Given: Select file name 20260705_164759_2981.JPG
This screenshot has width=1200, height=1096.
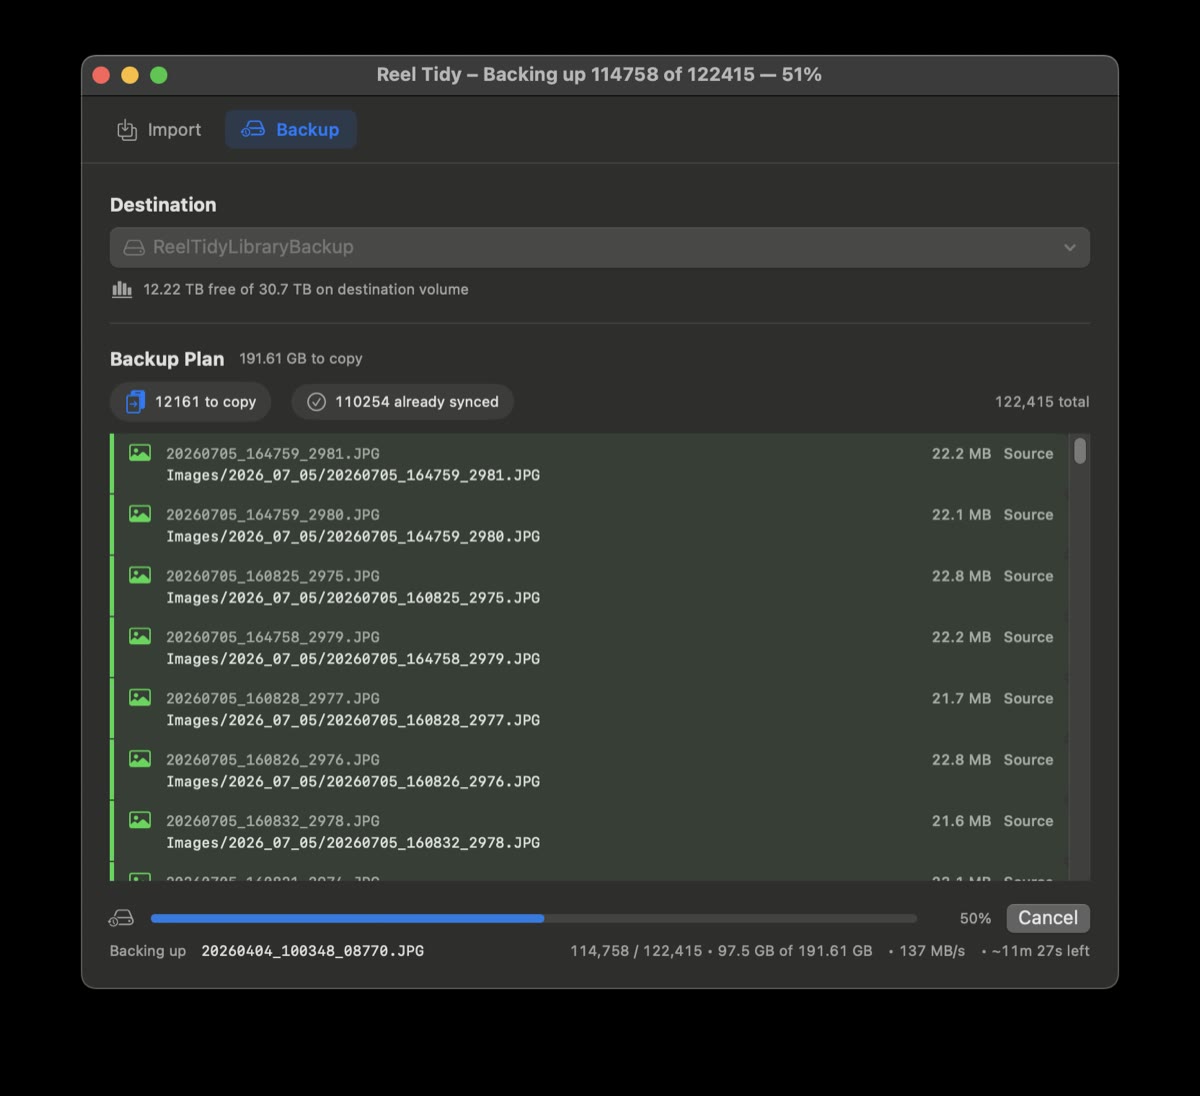Looking at the screenshot, I should 273,453.
